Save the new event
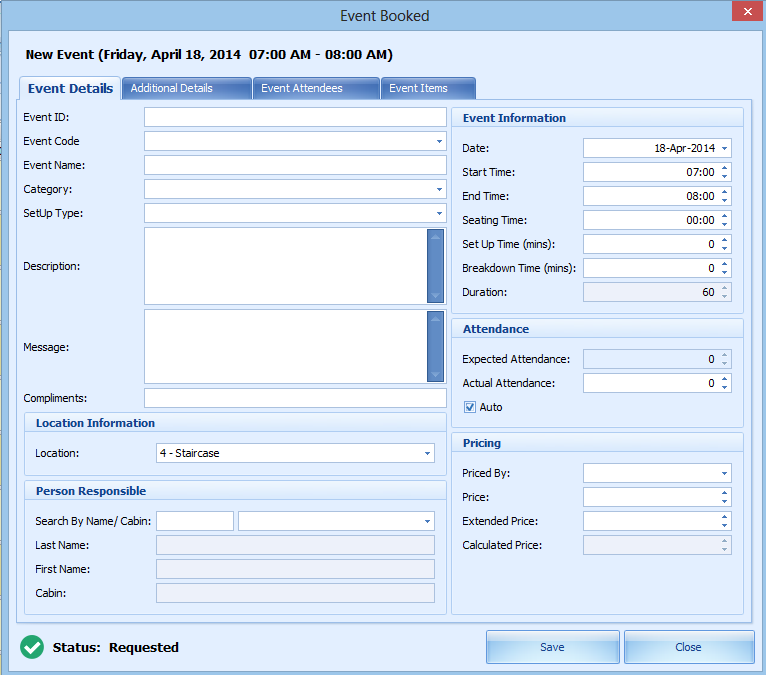 click(553, 647)
